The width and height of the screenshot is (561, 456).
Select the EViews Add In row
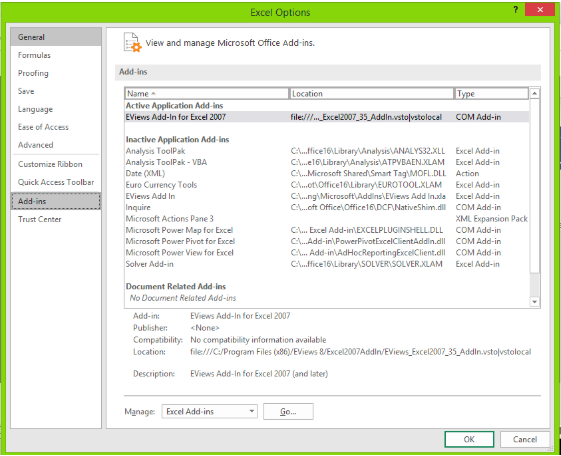point(326,196)
